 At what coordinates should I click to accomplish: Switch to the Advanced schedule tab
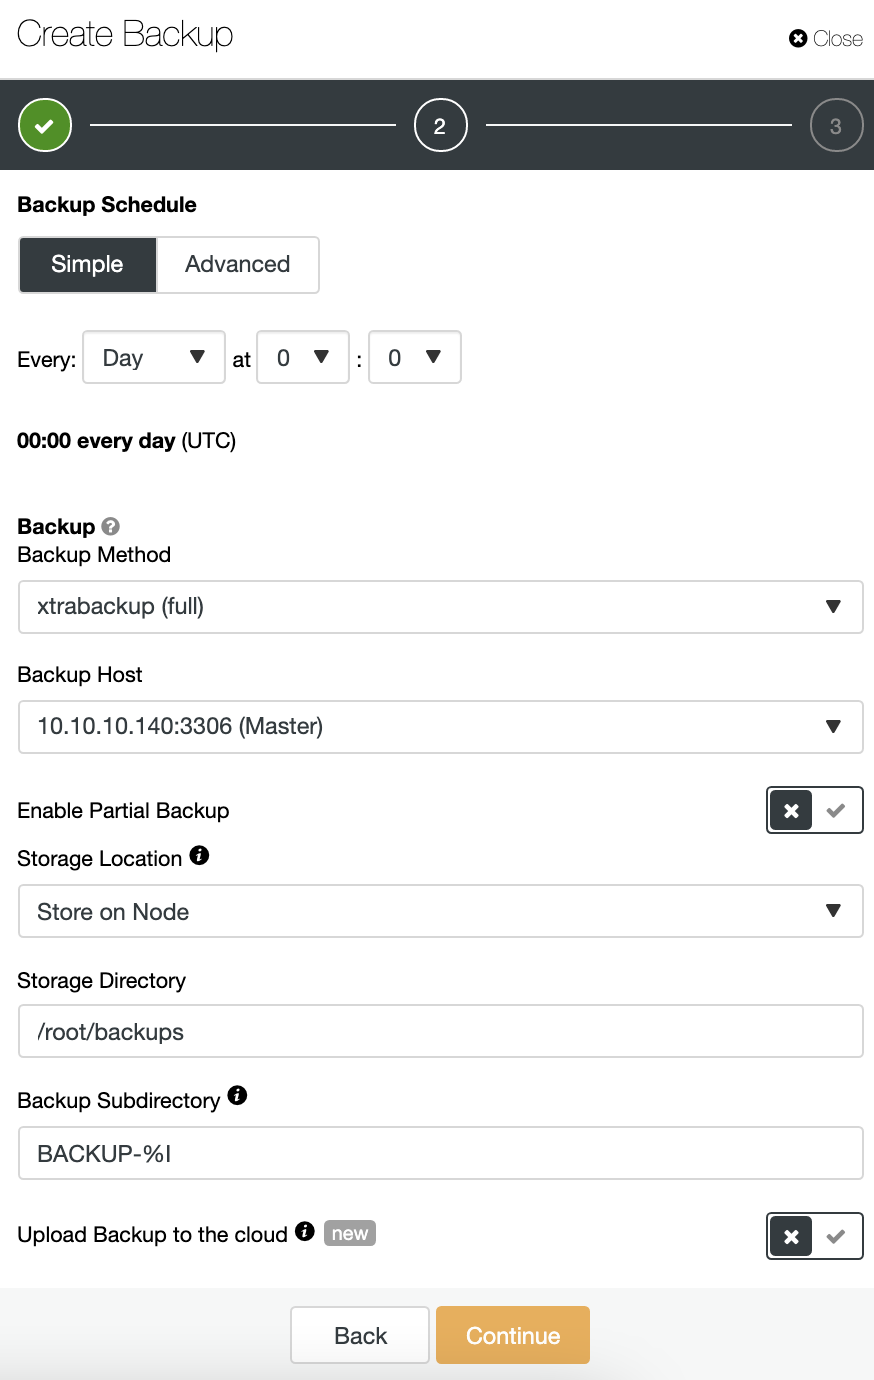[238, 264]
